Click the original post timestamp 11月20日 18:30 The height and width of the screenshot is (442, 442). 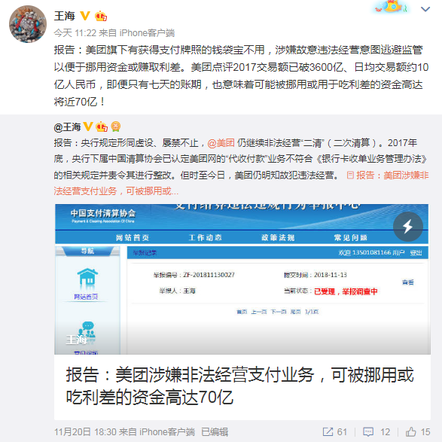85,432
